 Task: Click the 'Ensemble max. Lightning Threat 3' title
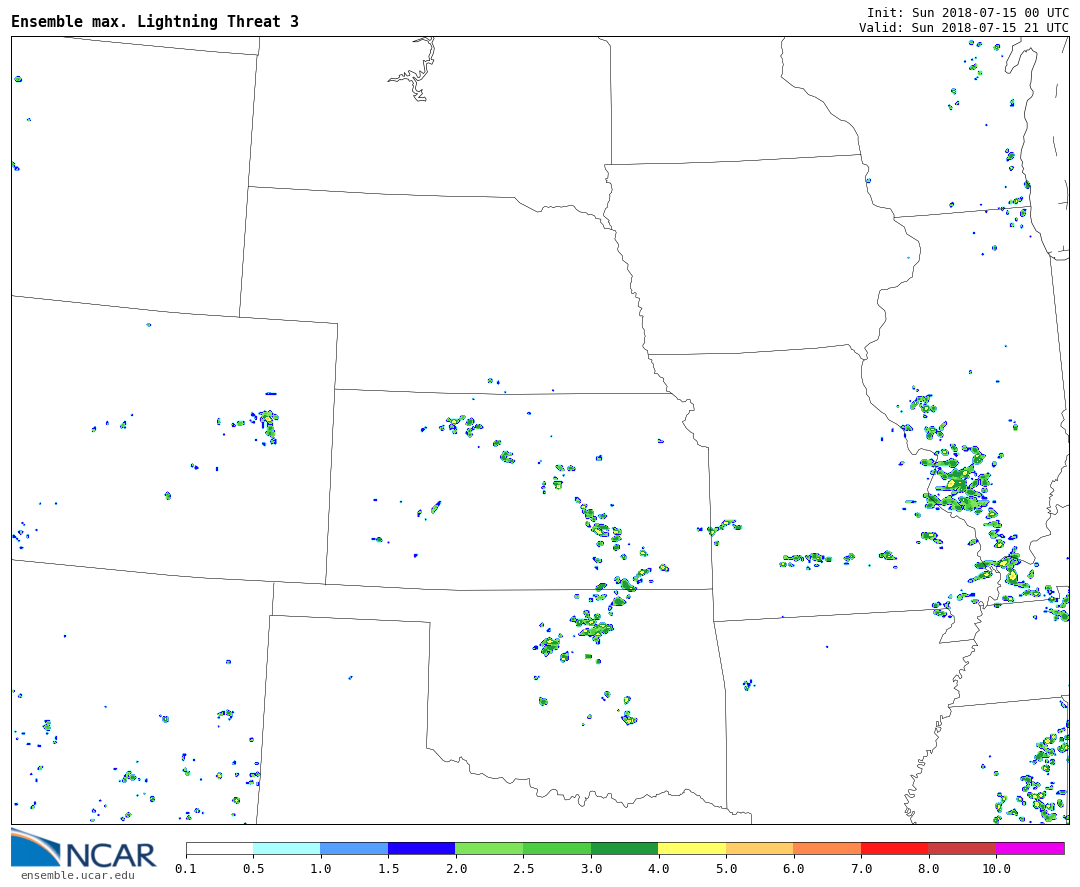point(155,22)
